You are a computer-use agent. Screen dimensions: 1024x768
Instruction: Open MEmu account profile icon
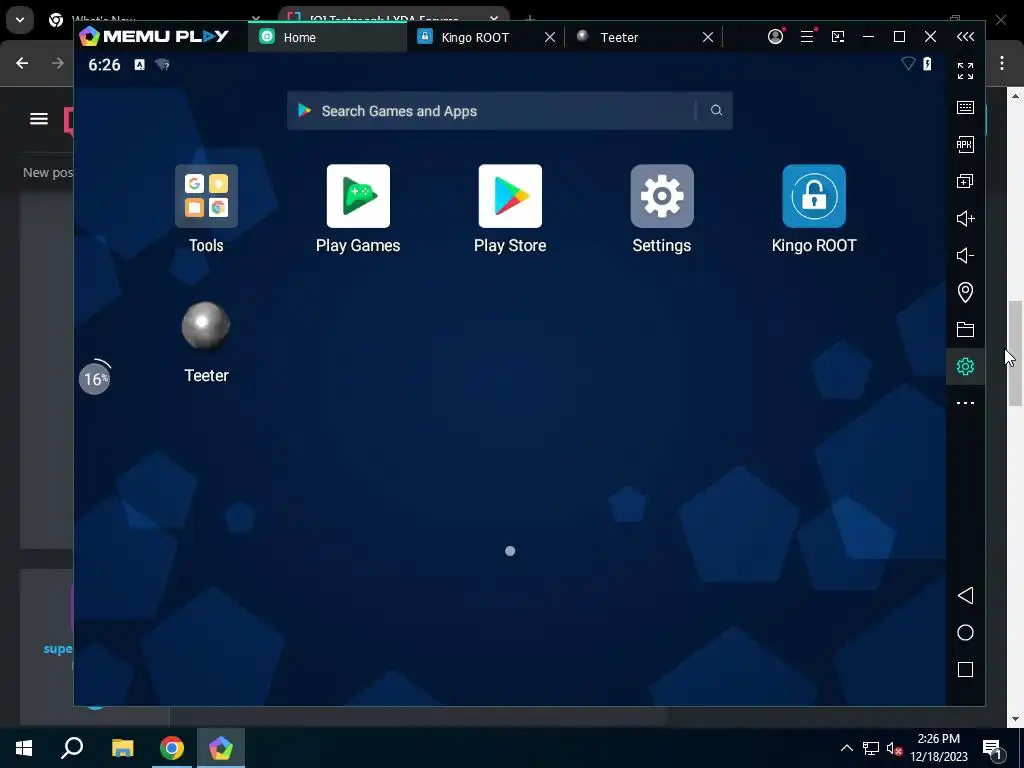click(x=775, y=37)
